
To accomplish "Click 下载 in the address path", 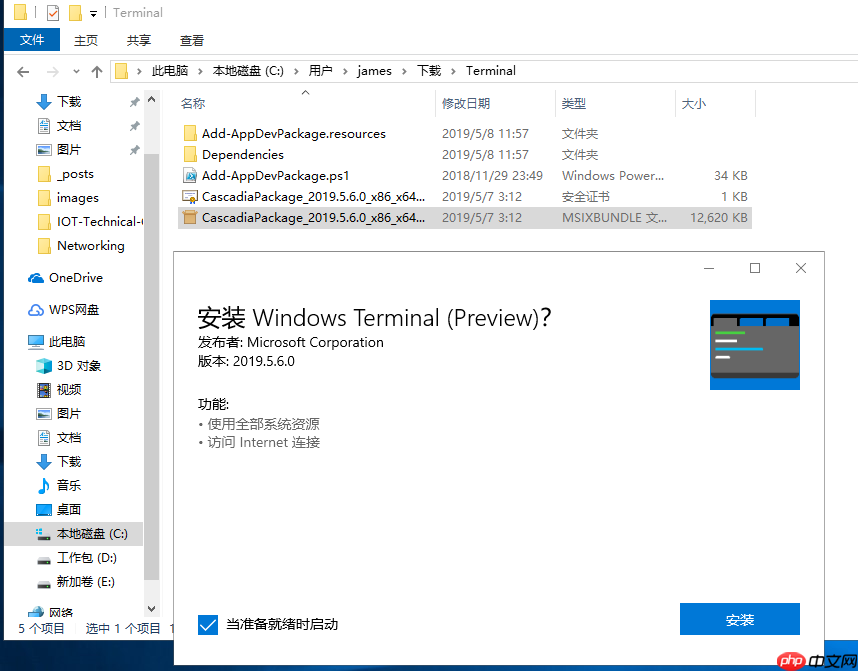I will (429, 71).
